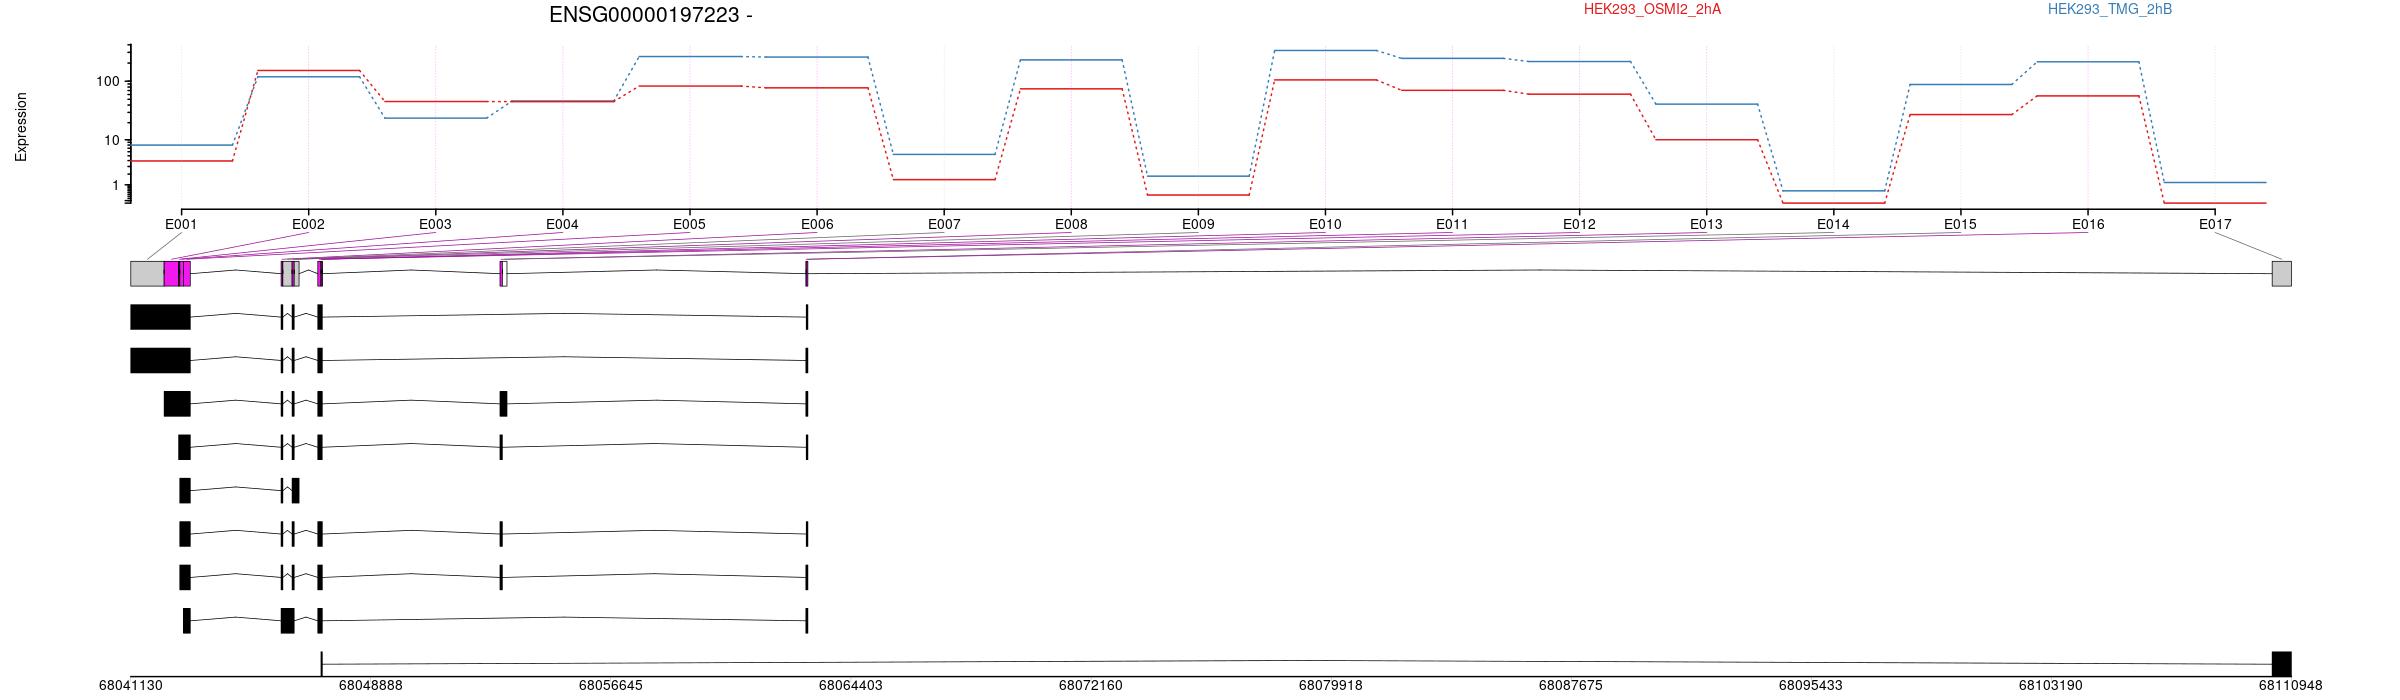The image size is (2400, 700).
Task: Click the red expression line above E002
Action: [x=308, y=71]
